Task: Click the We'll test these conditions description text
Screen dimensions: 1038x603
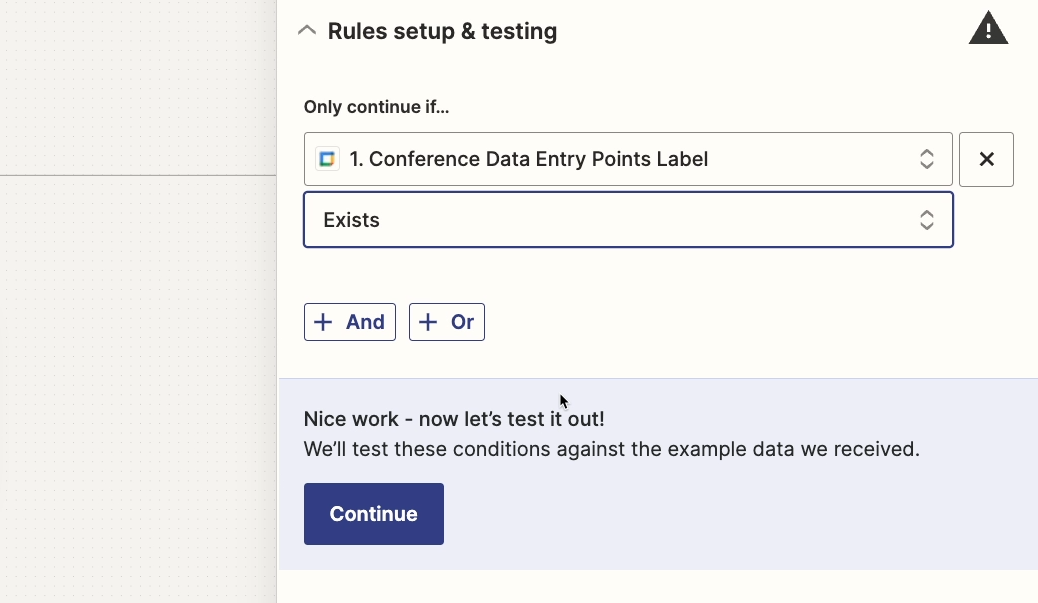Action: tap(611, 449)
